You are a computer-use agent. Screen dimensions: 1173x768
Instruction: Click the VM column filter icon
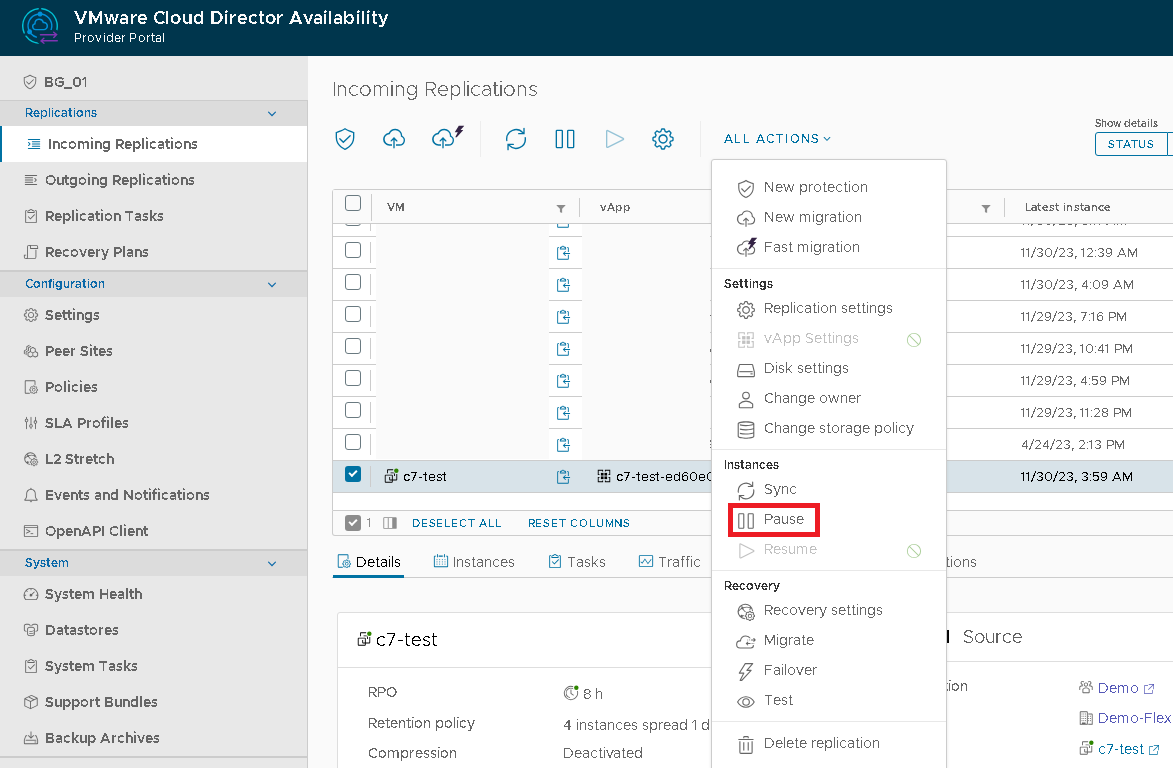coord(560,208)
